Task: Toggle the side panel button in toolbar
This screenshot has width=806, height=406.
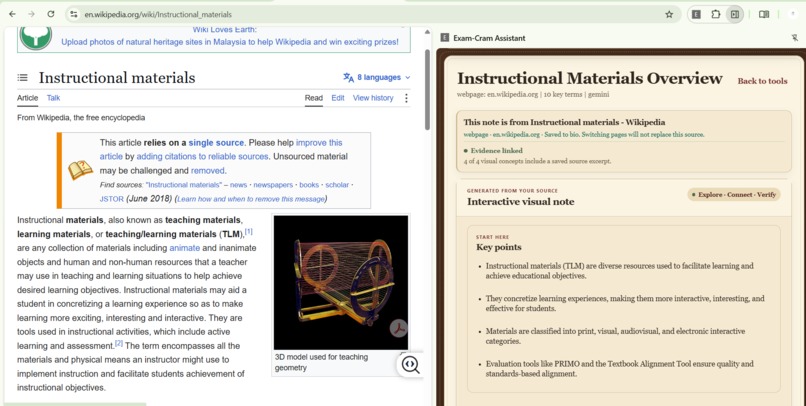Action: (735, 14)
